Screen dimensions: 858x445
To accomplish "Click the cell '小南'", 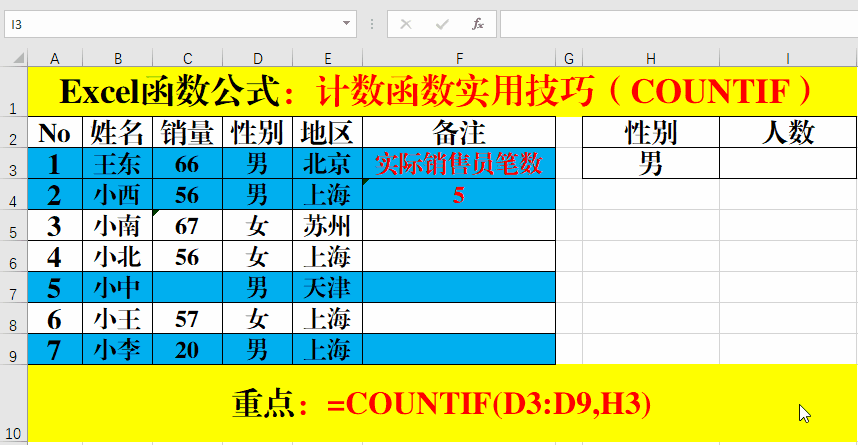I will (118, 226).
